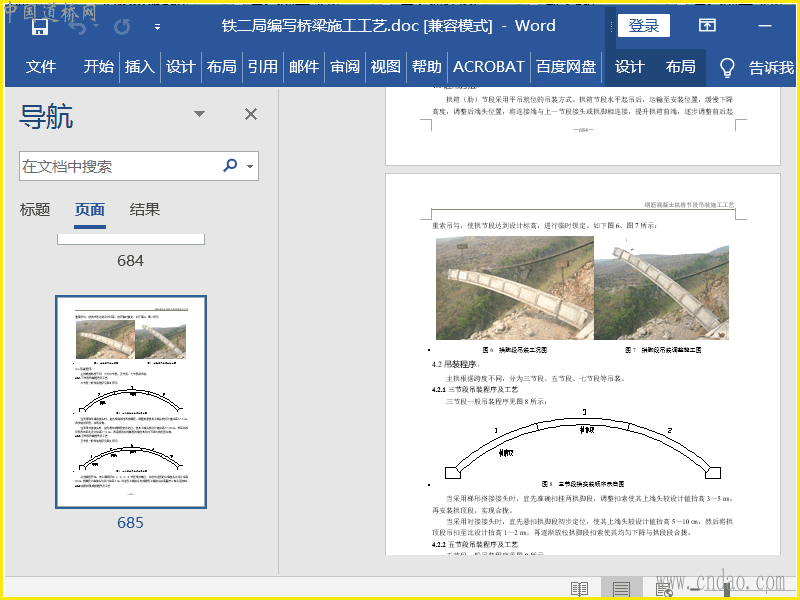Click the Undo arrow icon
This screenshot has height=600, width=800.
[x=78, y=27]
